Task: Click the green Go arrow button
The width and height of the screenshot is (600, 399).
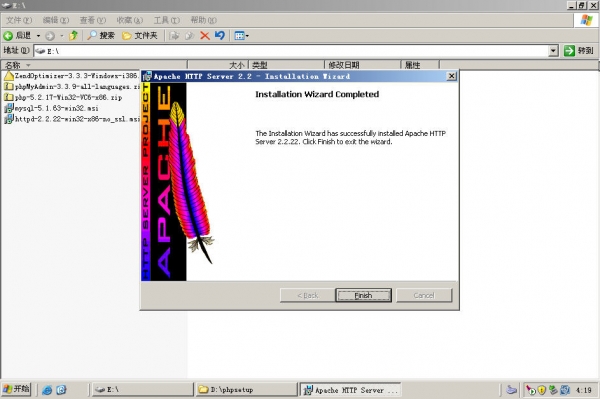Action: (x=569, y=50)
